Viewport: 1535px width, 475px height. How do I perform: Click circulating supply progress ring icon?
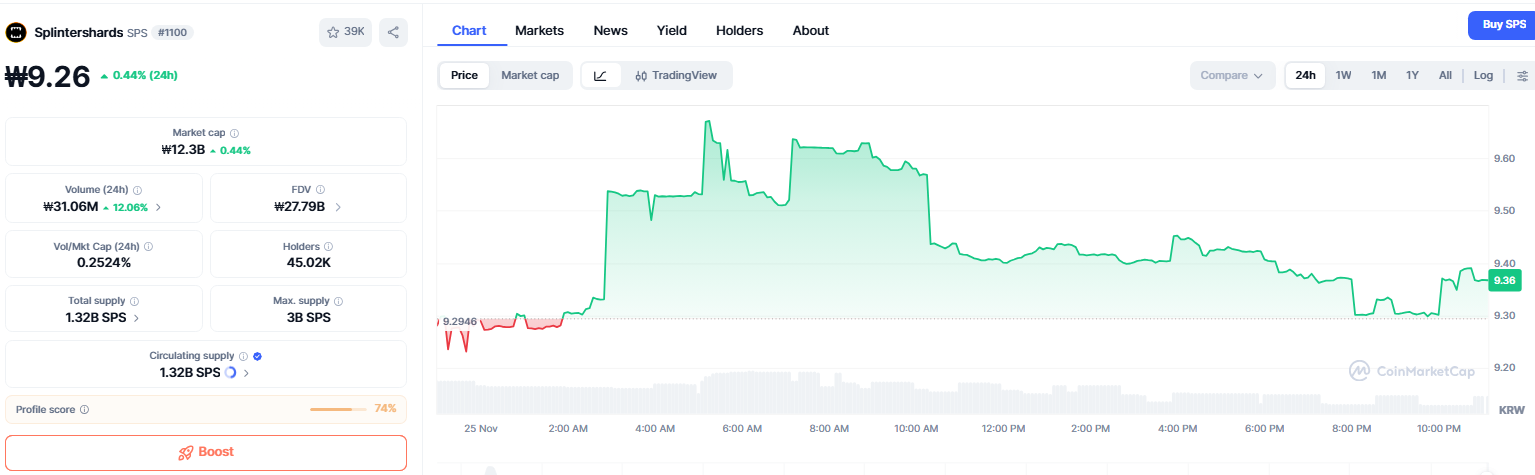click(231, 372)
